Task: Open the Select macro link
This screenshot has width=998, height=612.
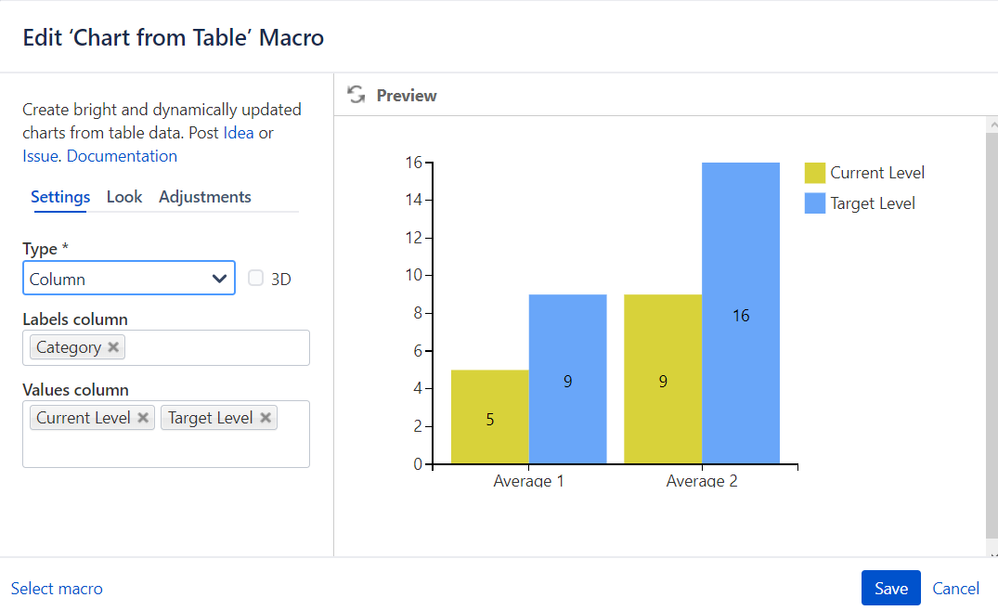Action: point(57,589)
